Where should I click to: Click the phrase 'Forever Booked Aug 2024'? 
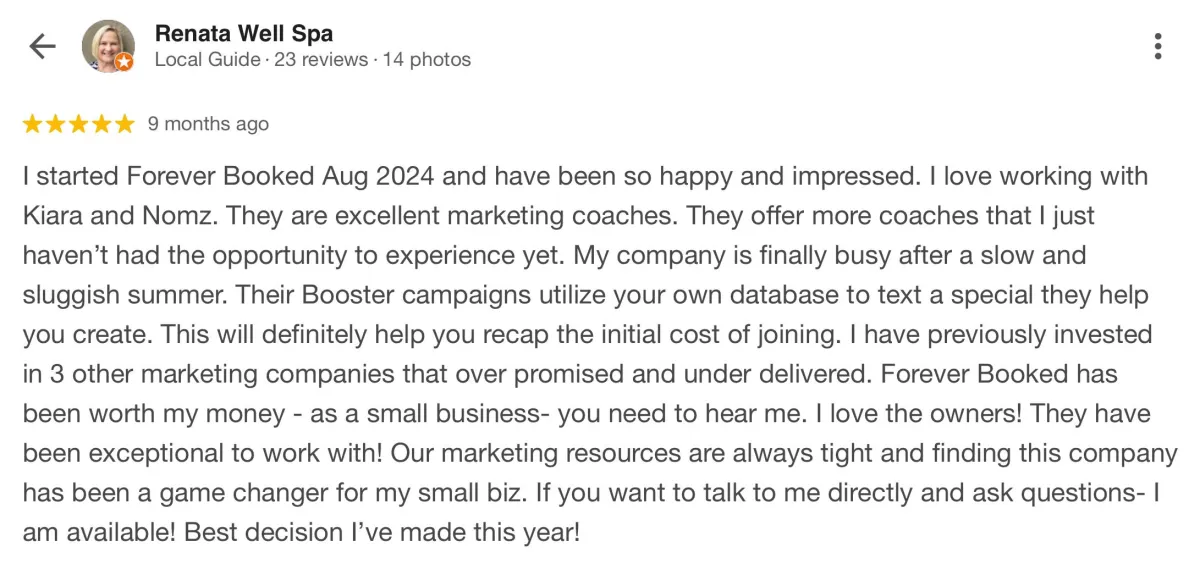coord(281,177)
